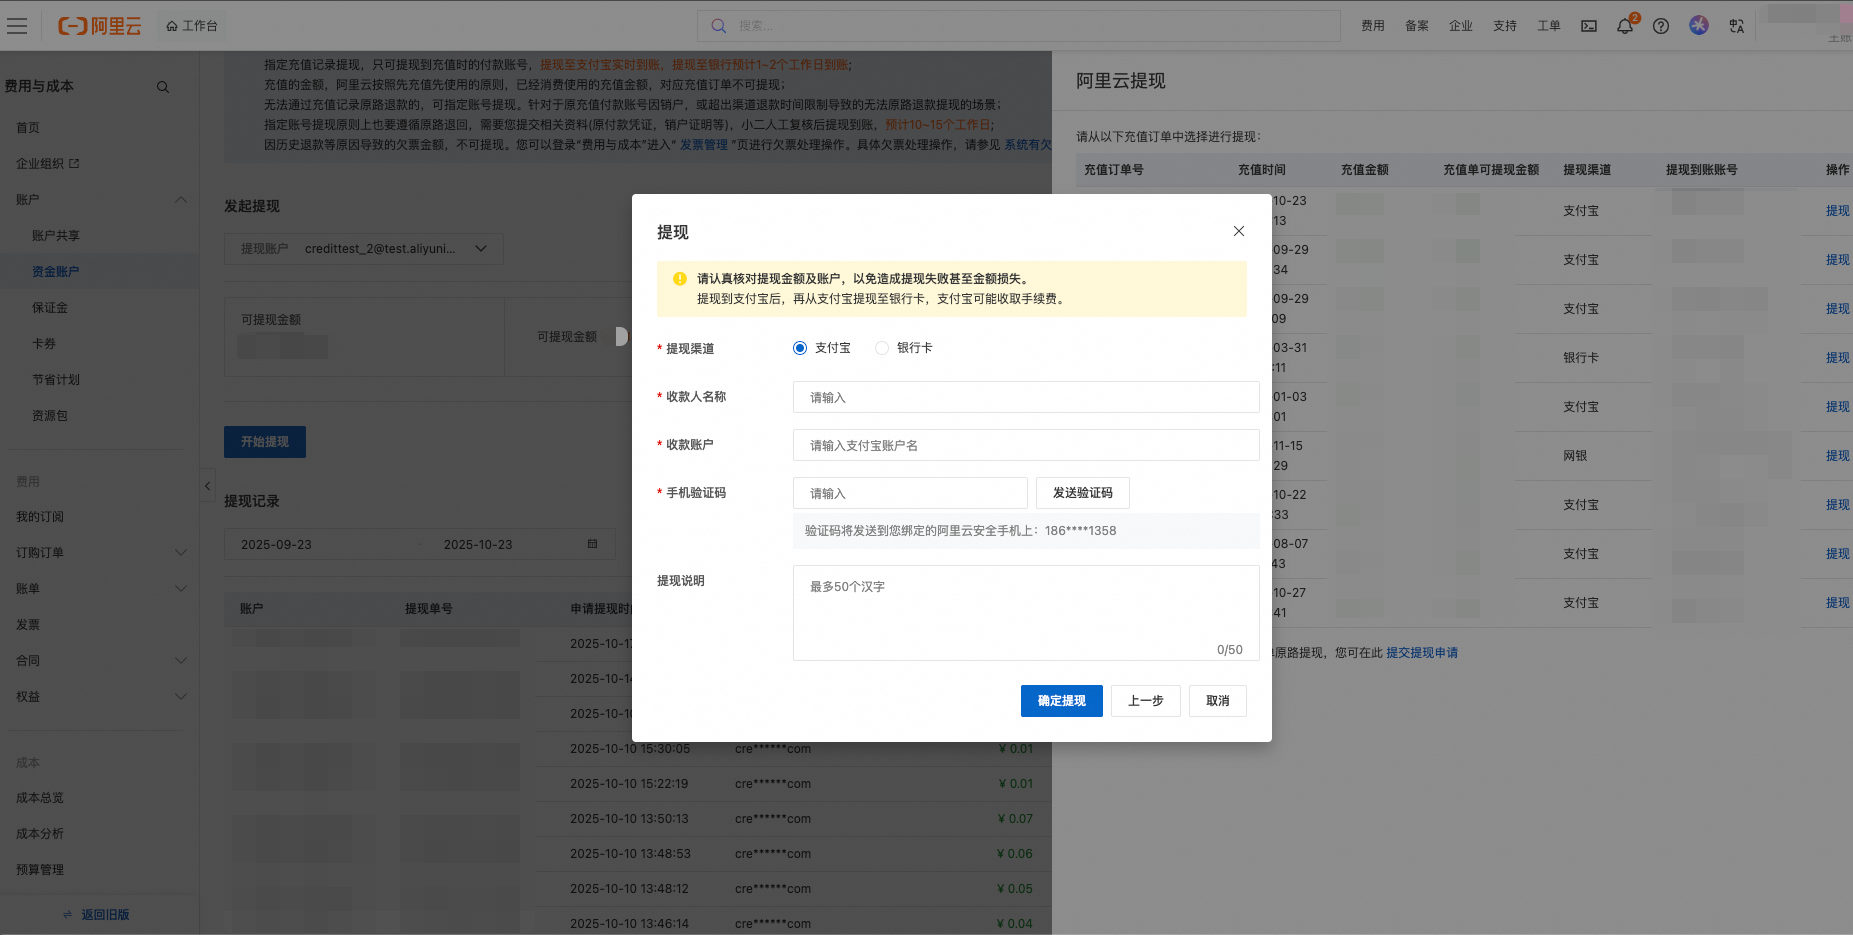
Task: Focus the 手机验证码 input
Action: point(910,493)
